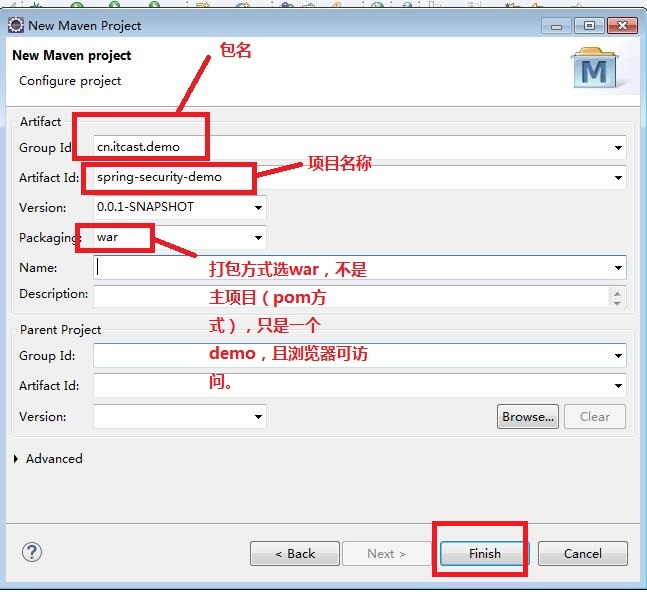Viewport: 647px width, 598px height.
Task: Click the Description scroll down arrow
Action: click(617, 303)
